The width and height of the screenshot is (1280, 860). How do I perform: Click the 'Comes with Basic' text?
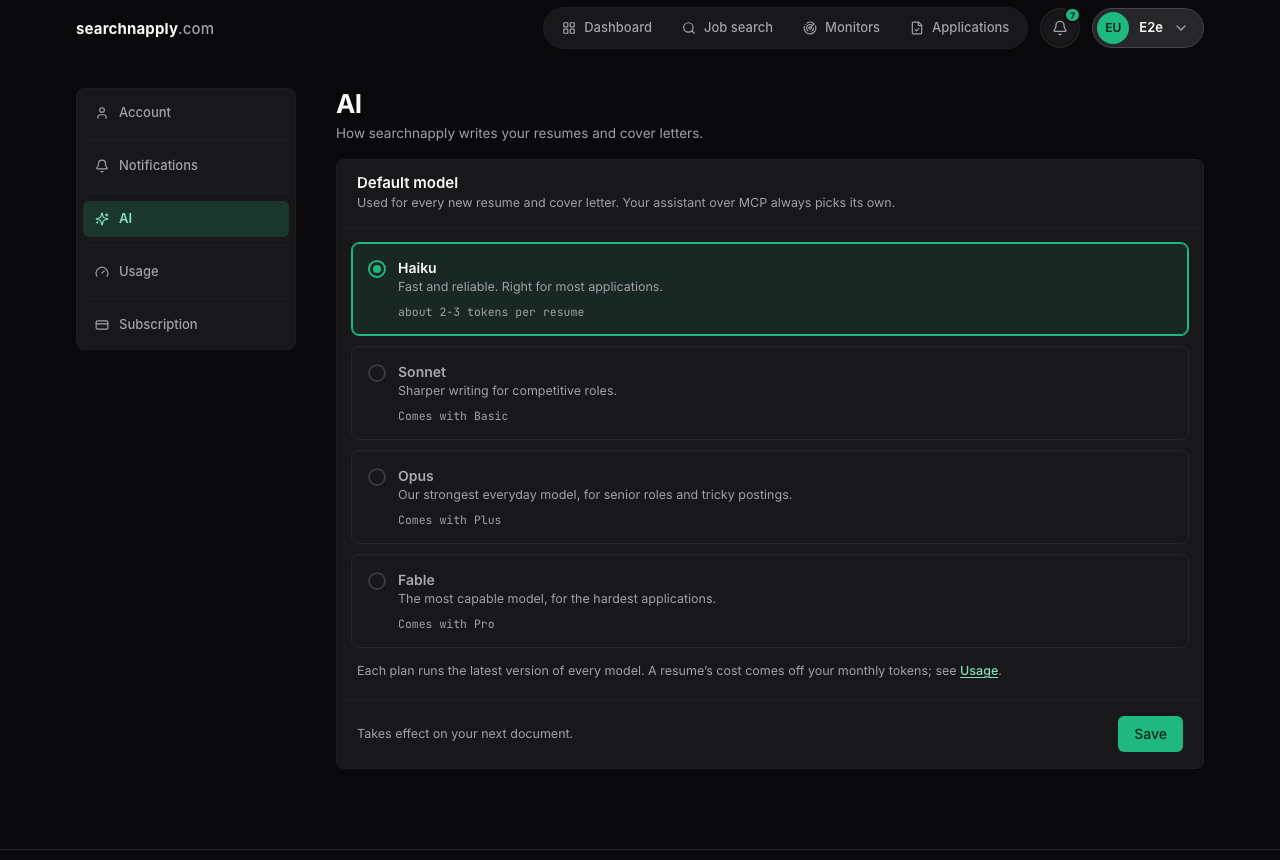(453, 416)
